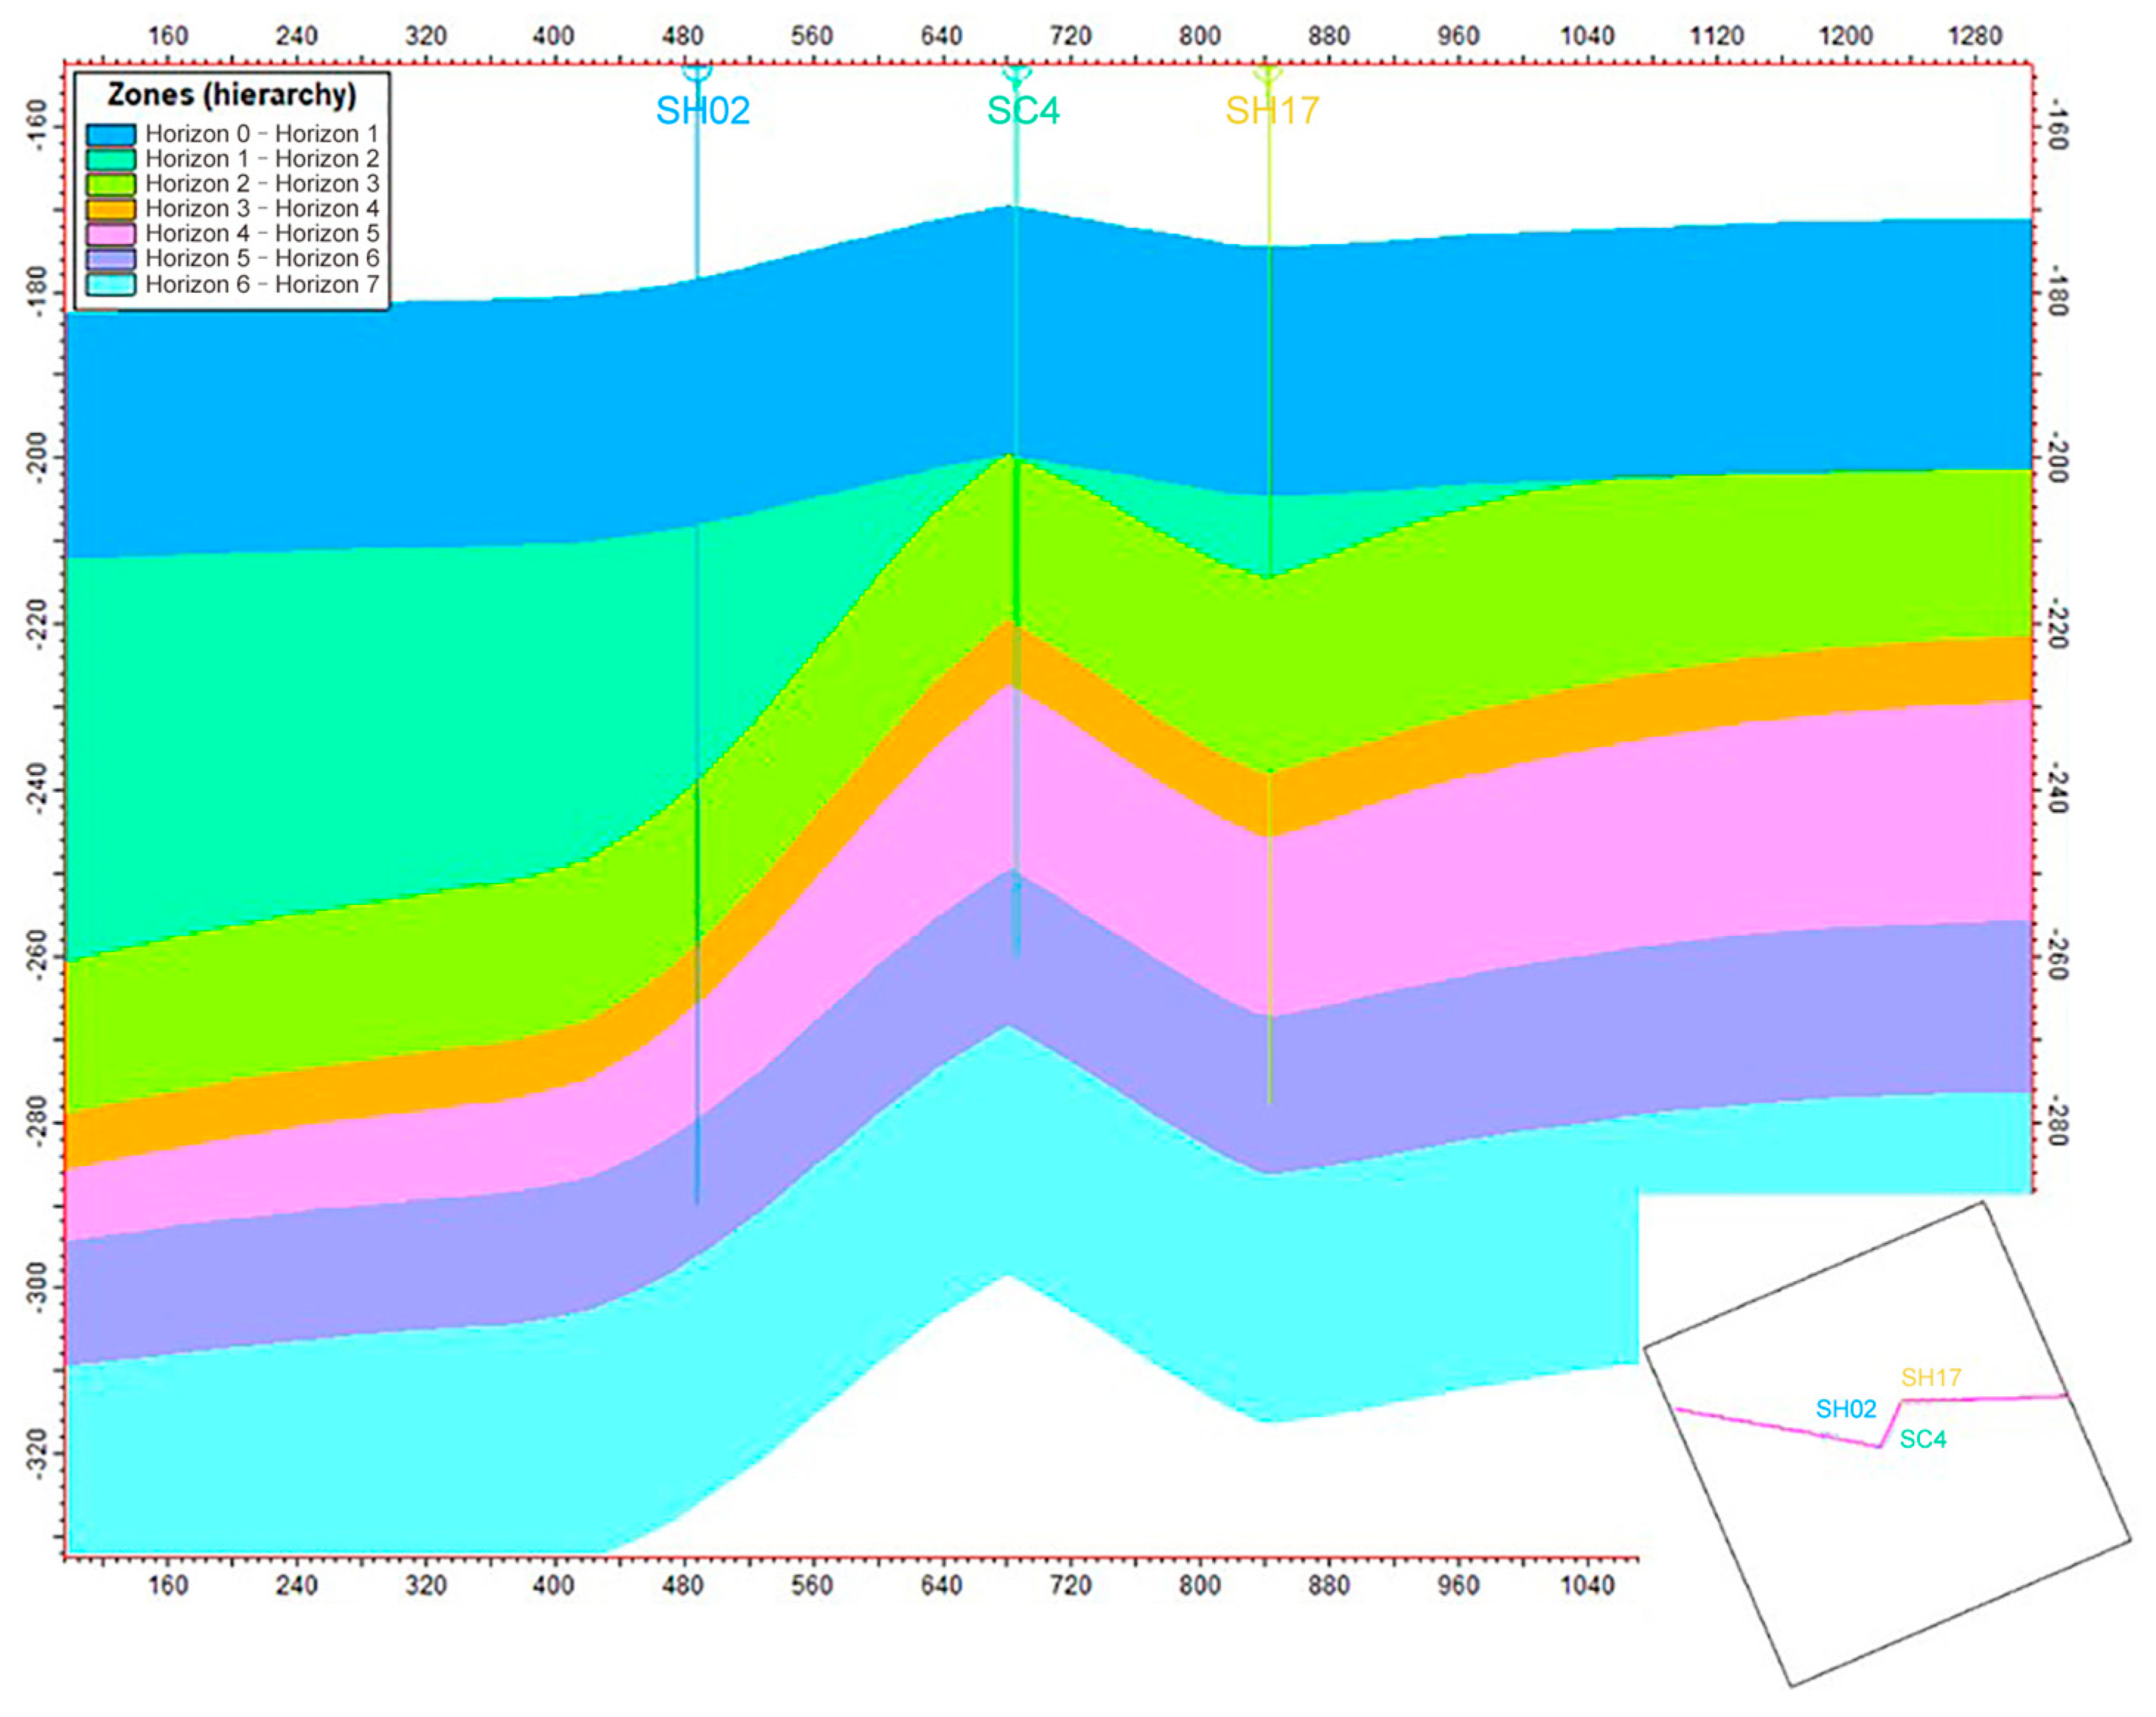
Task: Click the Horizon 3 - Horizon 4 legend text
Action: (x=262, y=209)
